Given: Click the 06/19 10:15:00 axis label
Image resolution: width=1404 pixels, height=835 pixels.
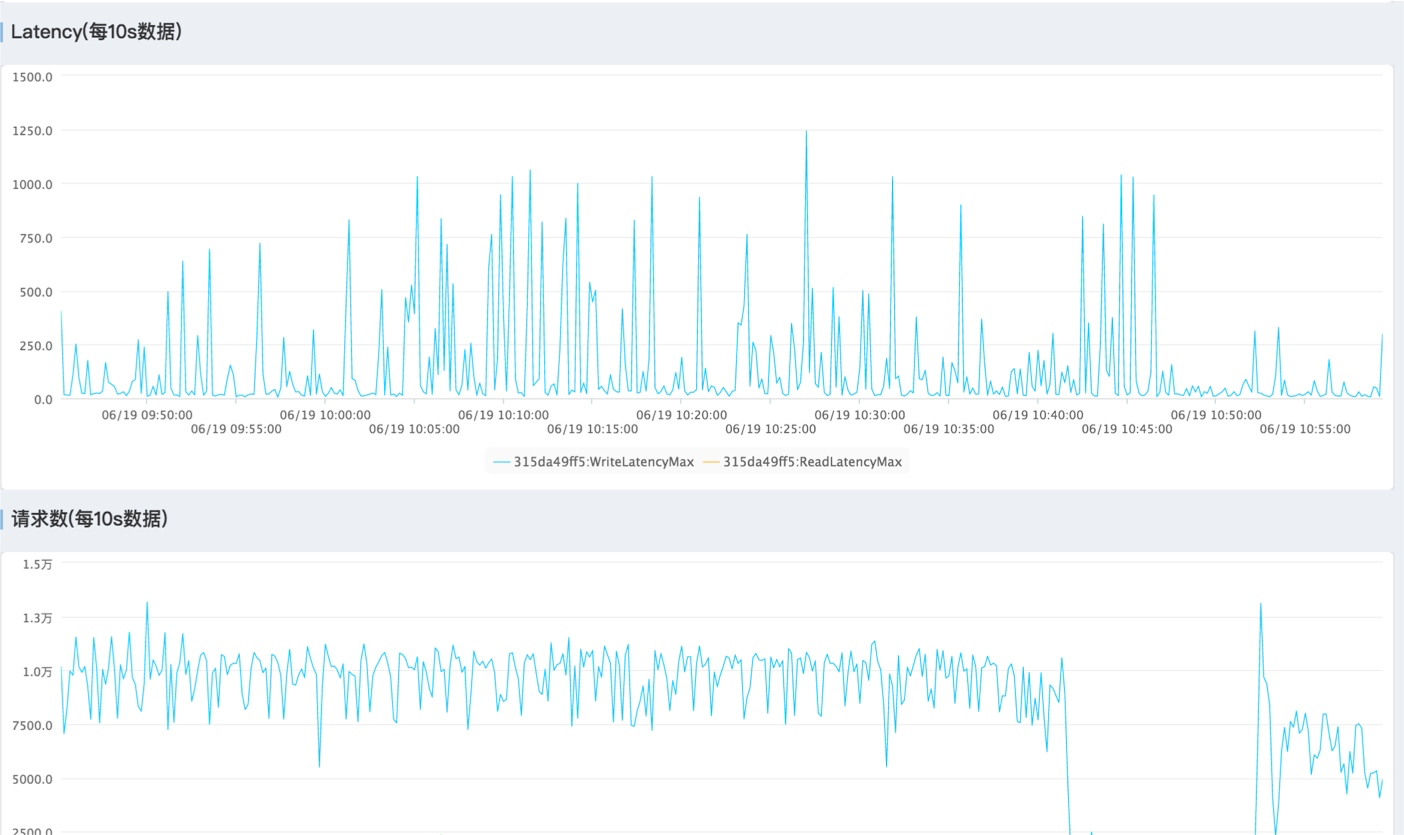Looking at the screenshot, I should point(592,429).
